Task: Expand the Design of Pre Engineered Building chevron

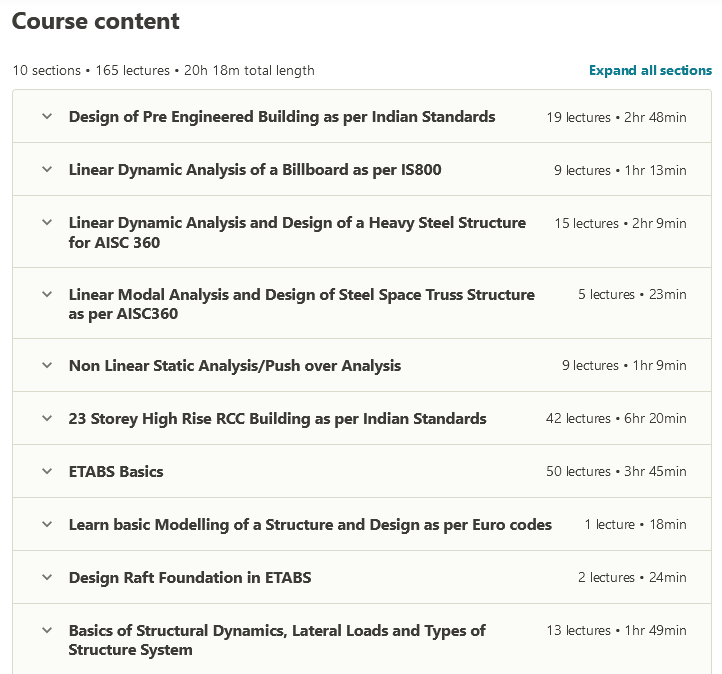Action: tap(46, 116)
